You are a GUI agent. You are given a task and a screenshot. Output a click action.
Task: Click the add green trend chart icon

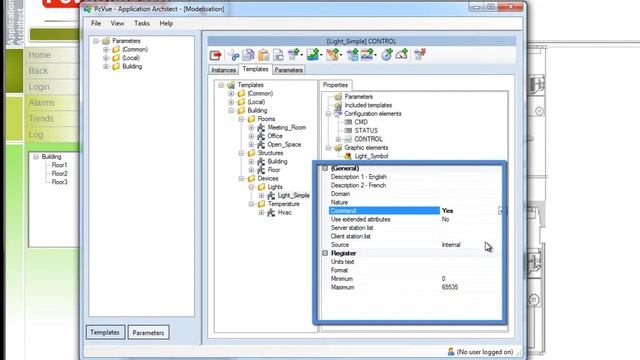[x=312, y=55]
